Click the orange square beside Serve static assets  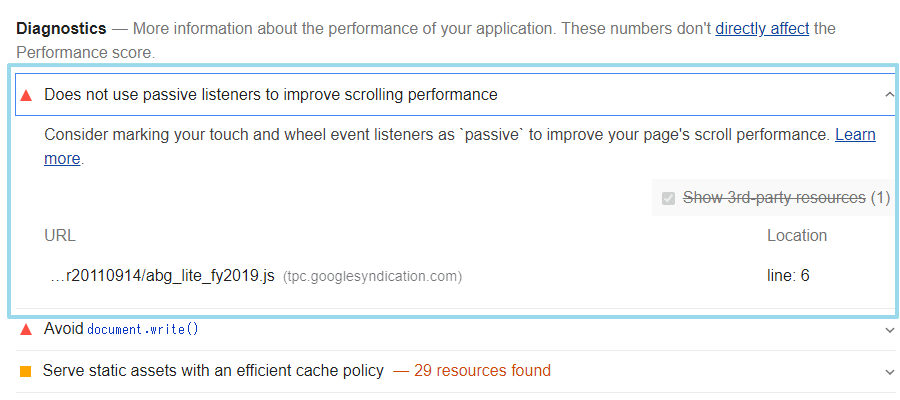tap(26, 371)
